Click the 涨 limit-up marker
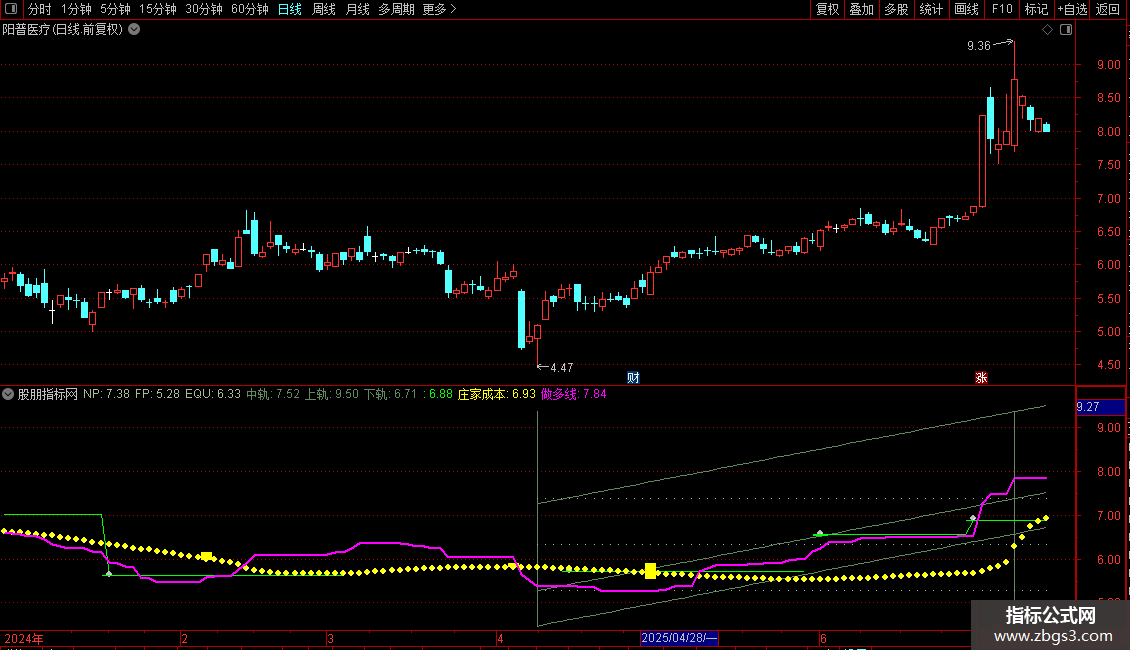The height and width of the screenshot is (650, 1130). coord(981,378)
